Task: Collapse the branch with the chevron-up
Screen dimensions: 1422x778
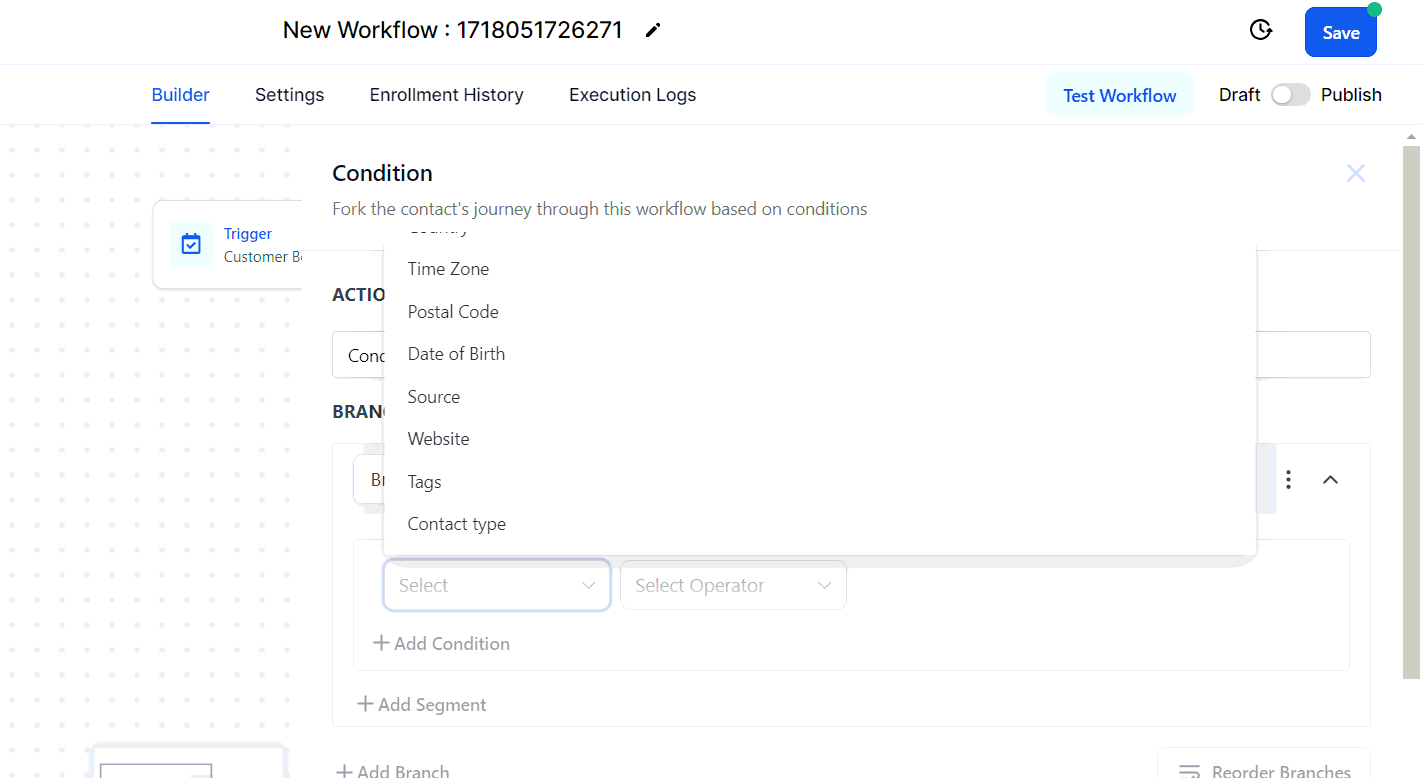Action: [x=1330, y=480]
